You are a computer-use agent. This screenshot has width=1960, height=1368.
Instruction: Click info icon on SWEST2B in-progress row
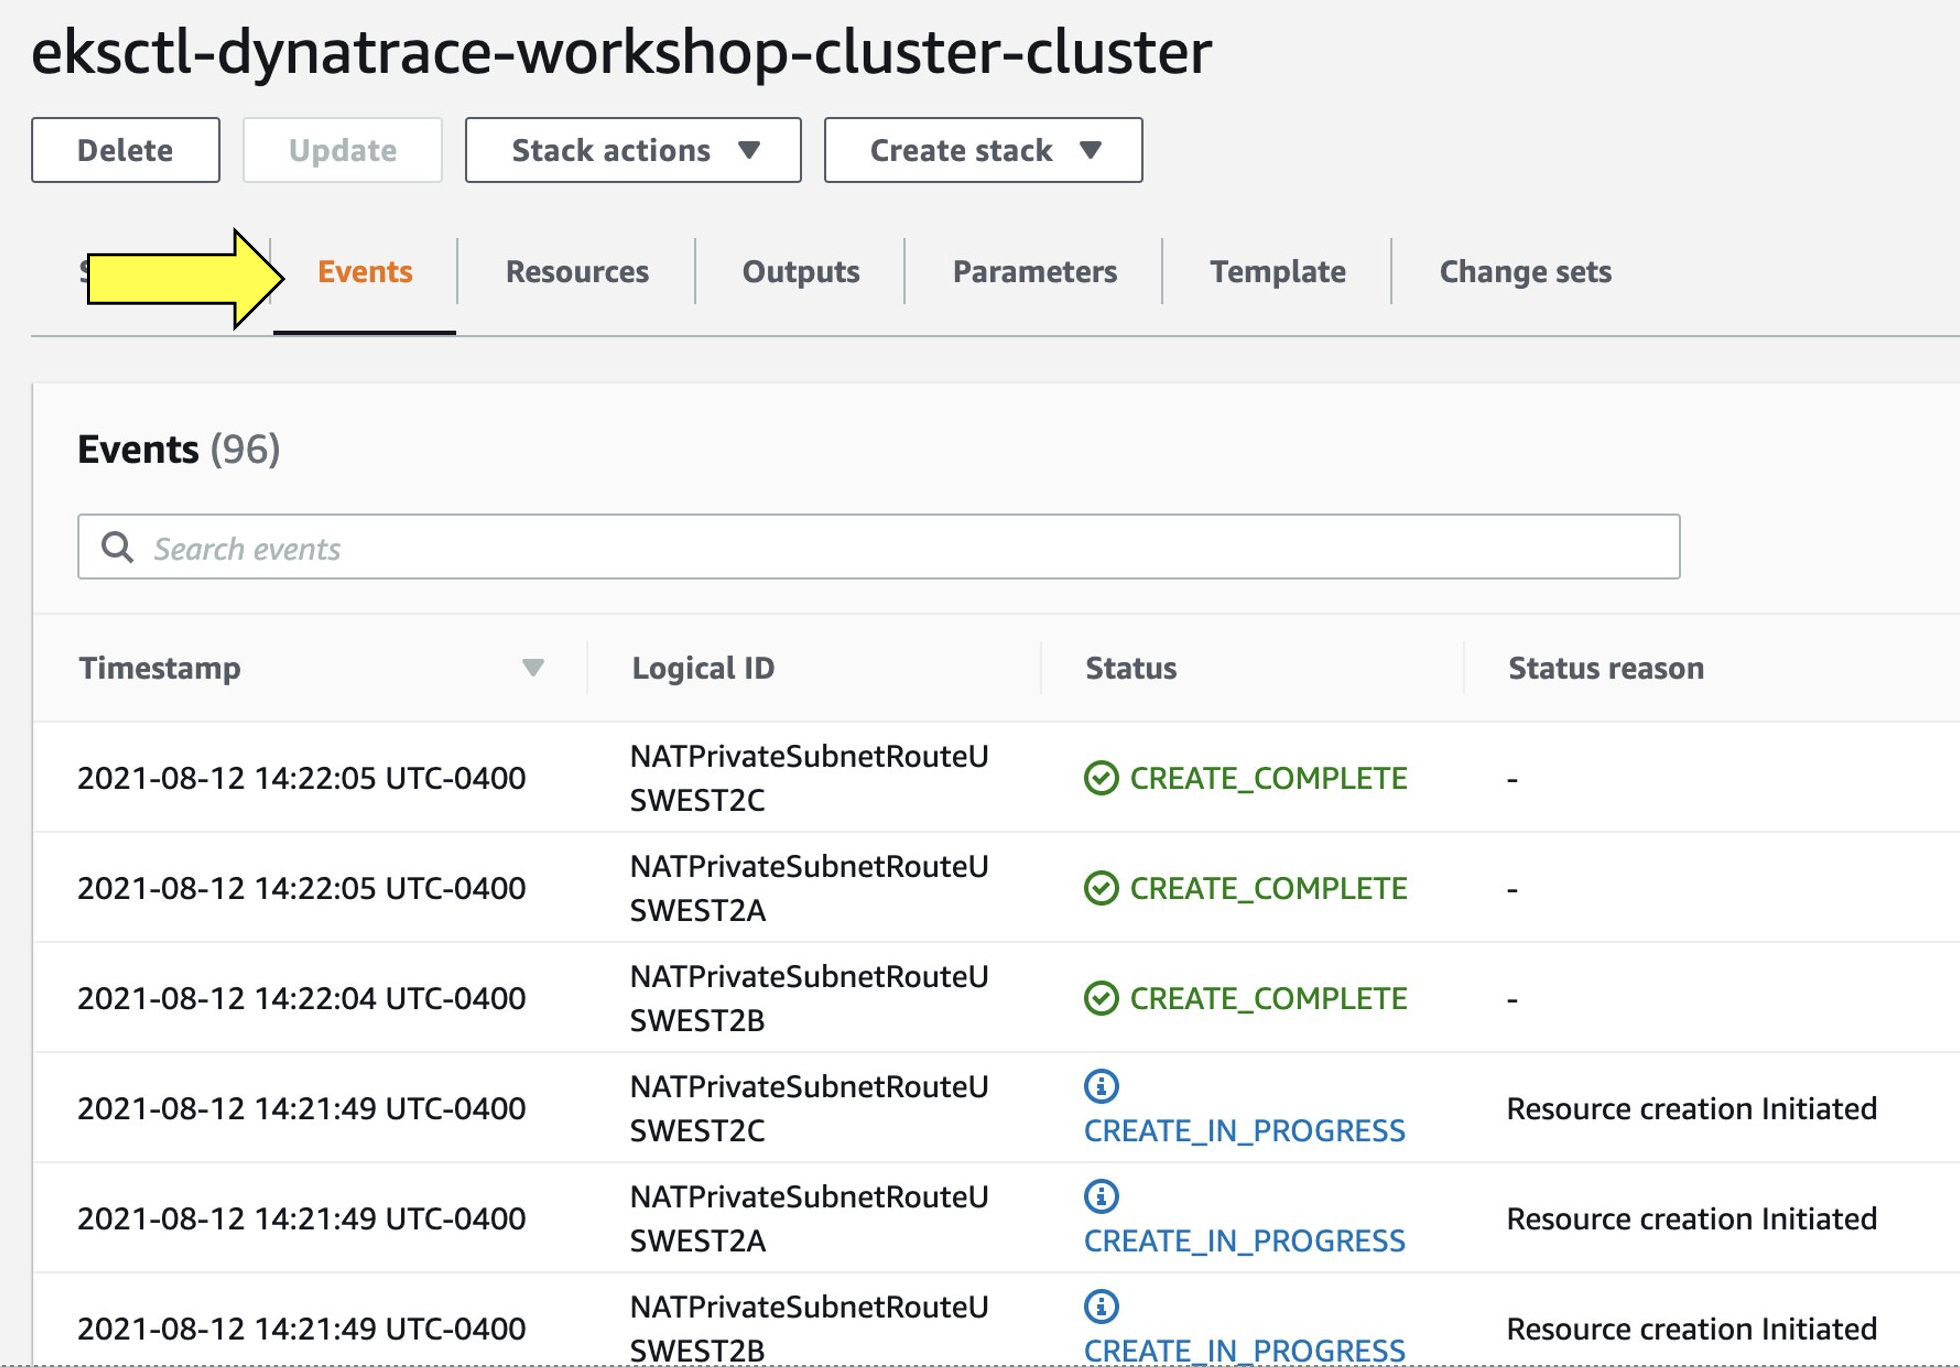(1101, 1306)
